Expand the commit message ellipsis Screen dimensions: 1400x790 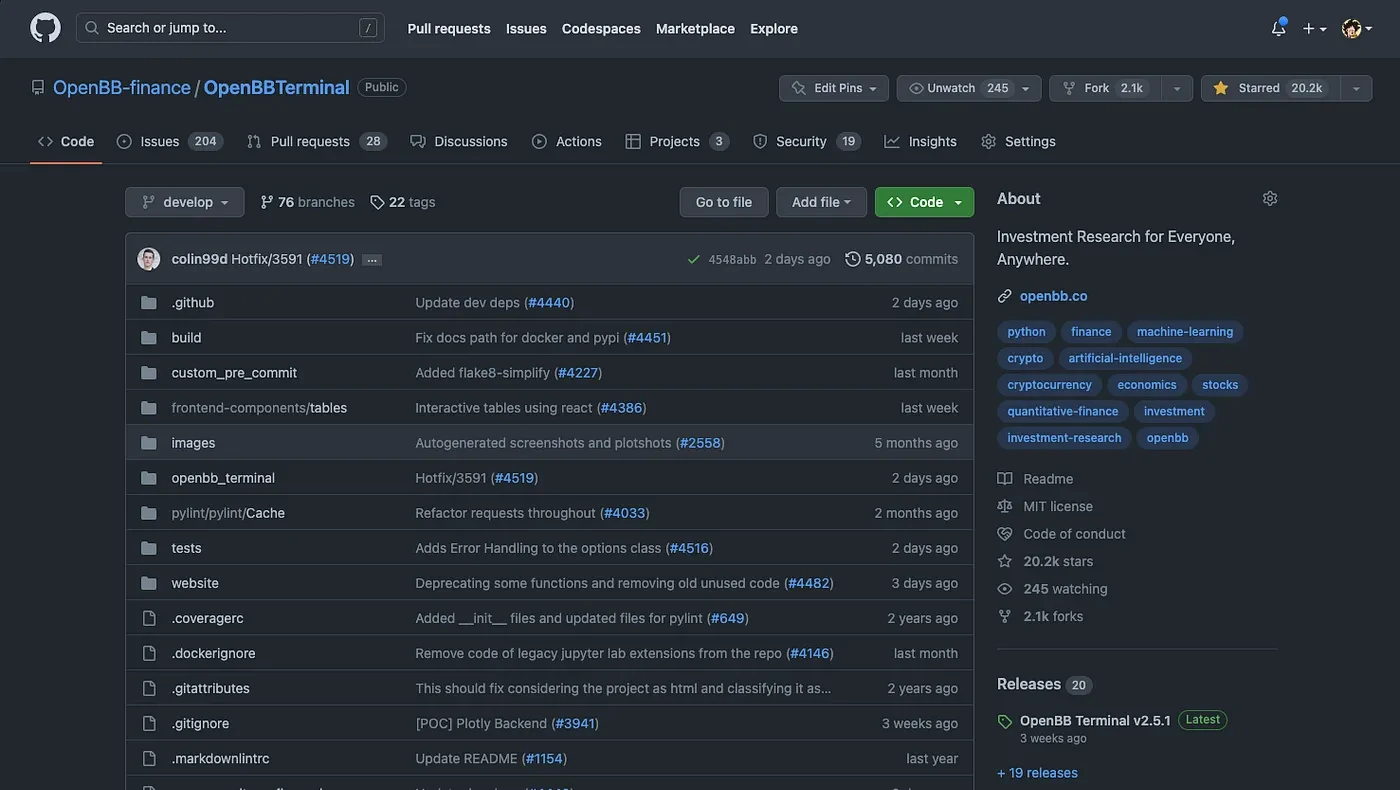coord(372,259)
